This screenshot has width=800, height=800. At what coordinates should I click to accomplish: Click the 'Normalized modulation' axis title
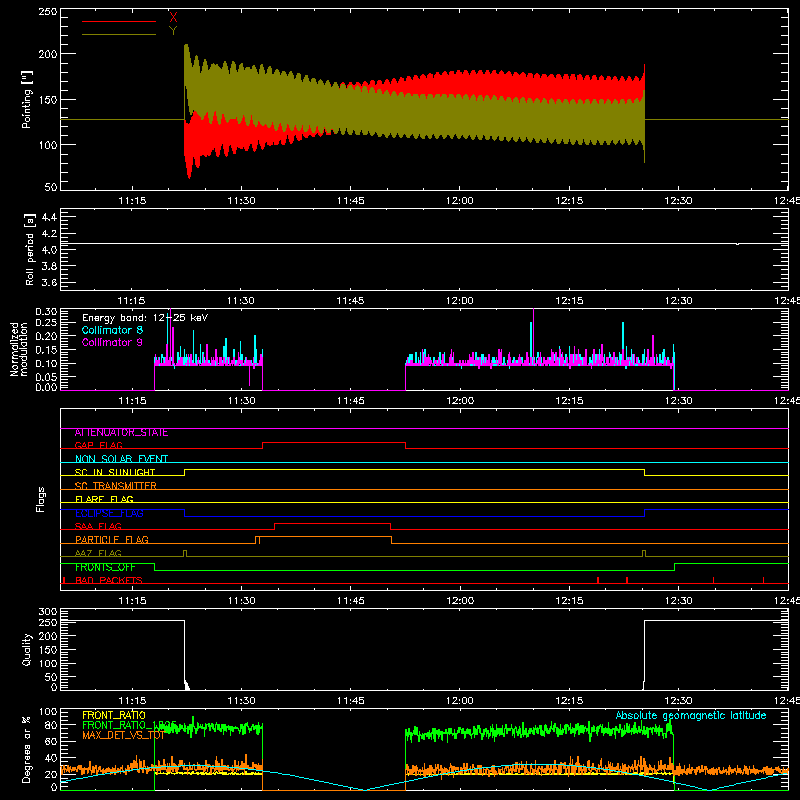[x=19, y=349]
